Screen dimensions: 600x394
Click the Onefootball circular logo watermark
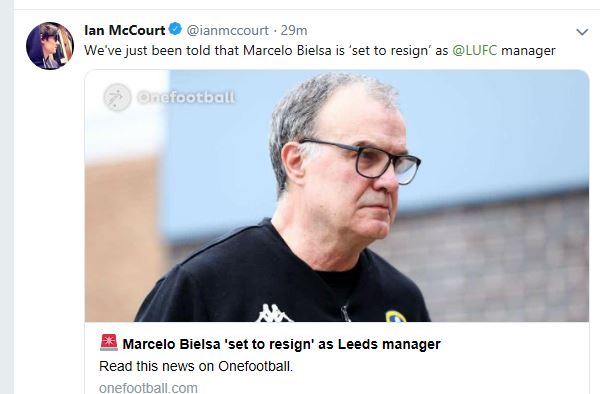(117, 98)
